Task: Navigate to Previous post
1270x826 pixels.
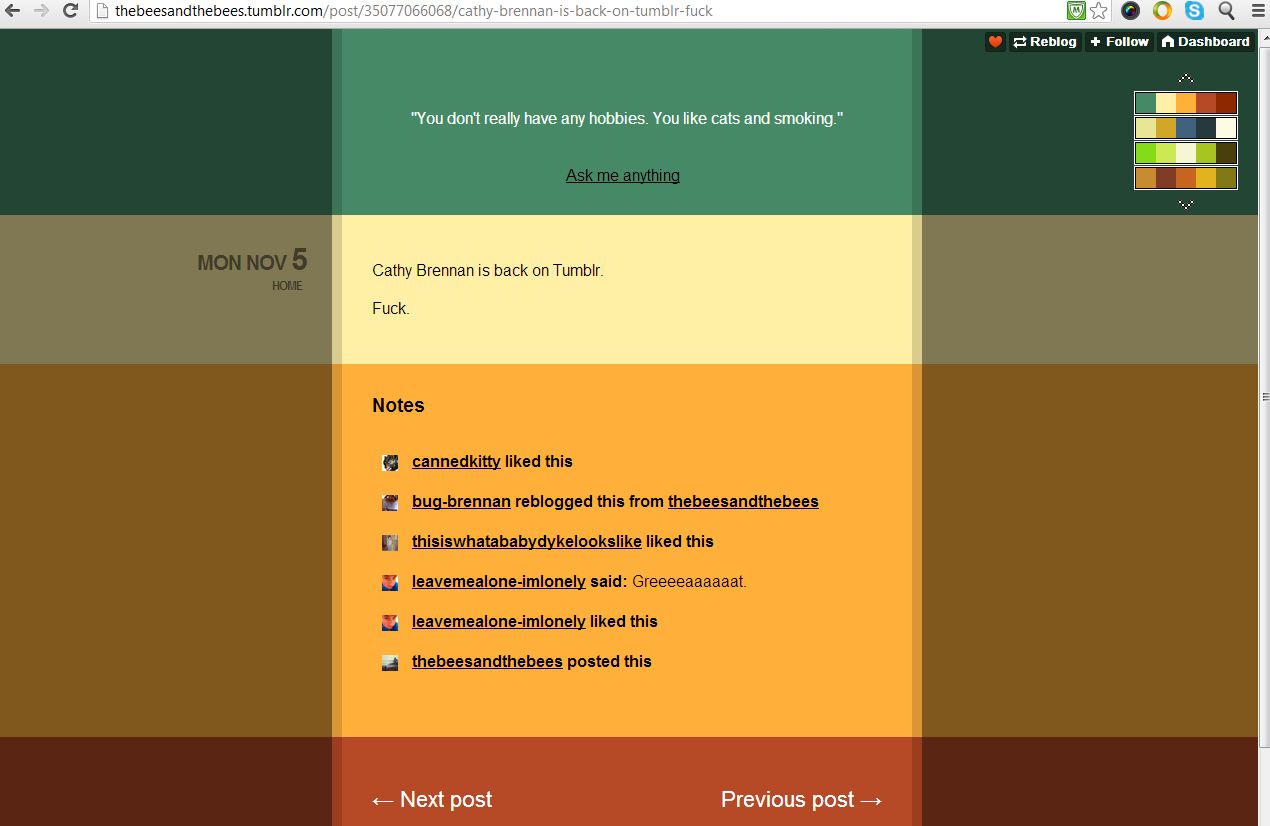Action: point(801,800)
